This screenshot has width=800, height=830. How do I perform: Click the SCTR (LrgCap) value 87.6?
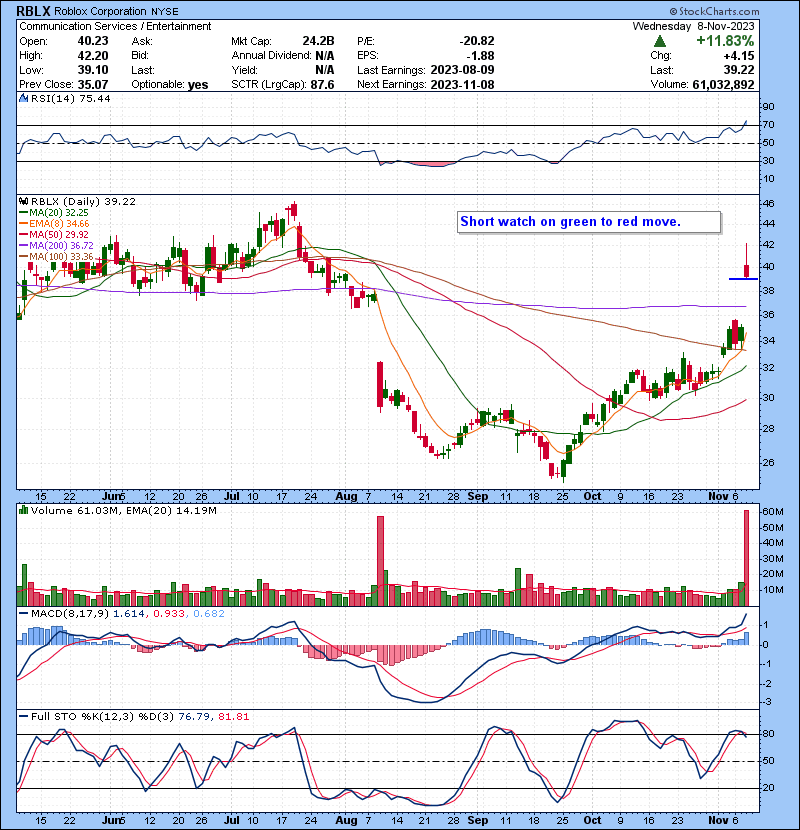pos(322,85)
